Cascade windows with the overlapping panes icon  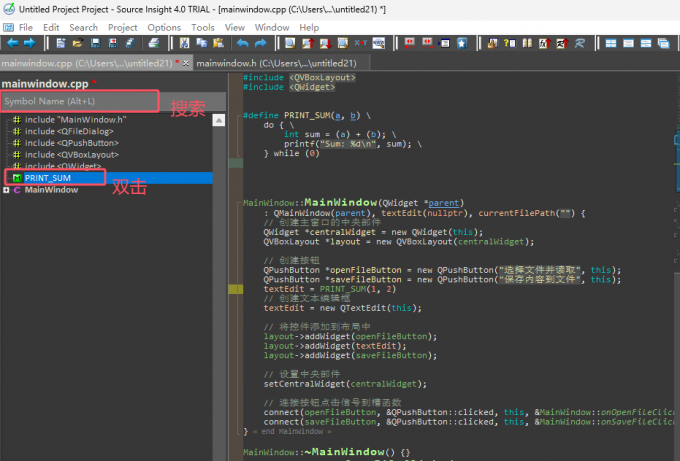pos(664,43)
